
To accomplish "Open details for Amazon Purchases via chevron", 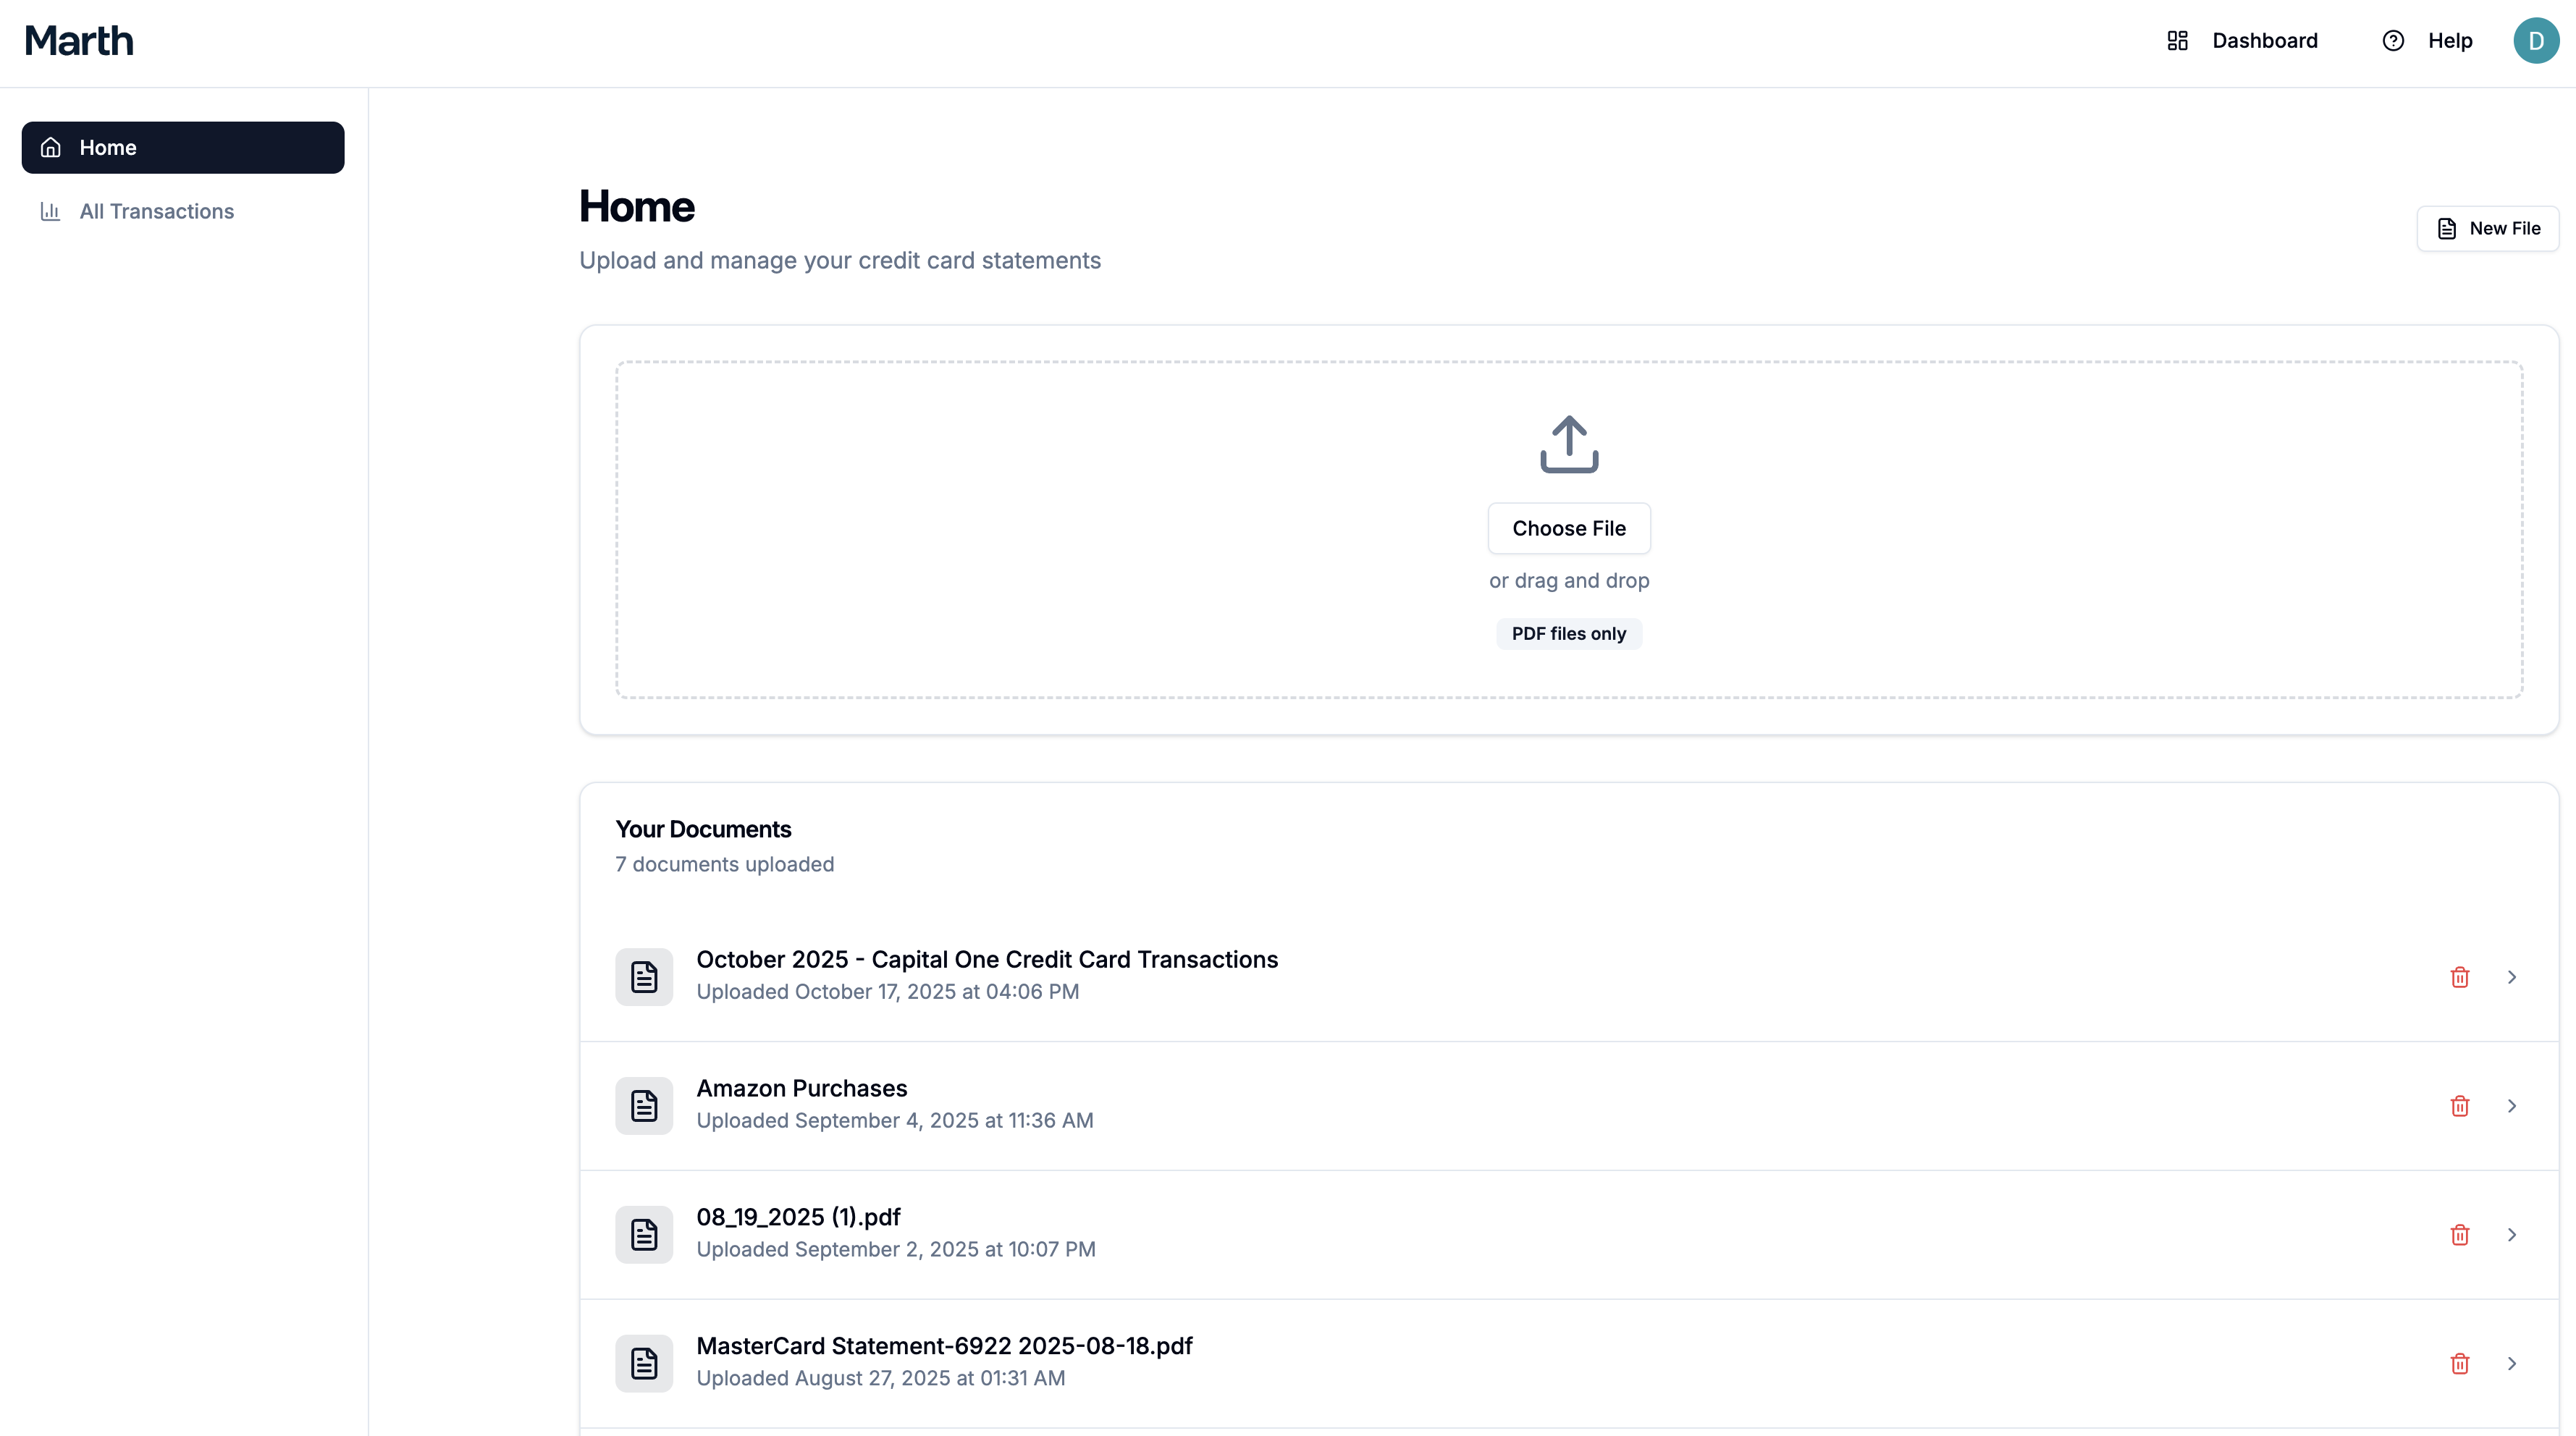I will [2511, 1105].
